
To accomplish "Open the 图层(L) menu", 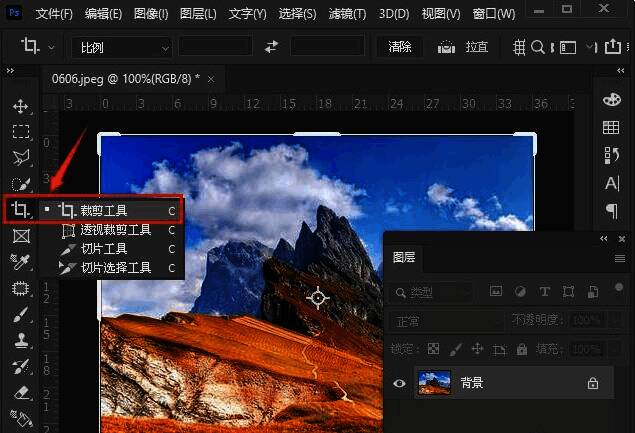I will [198, 14].
